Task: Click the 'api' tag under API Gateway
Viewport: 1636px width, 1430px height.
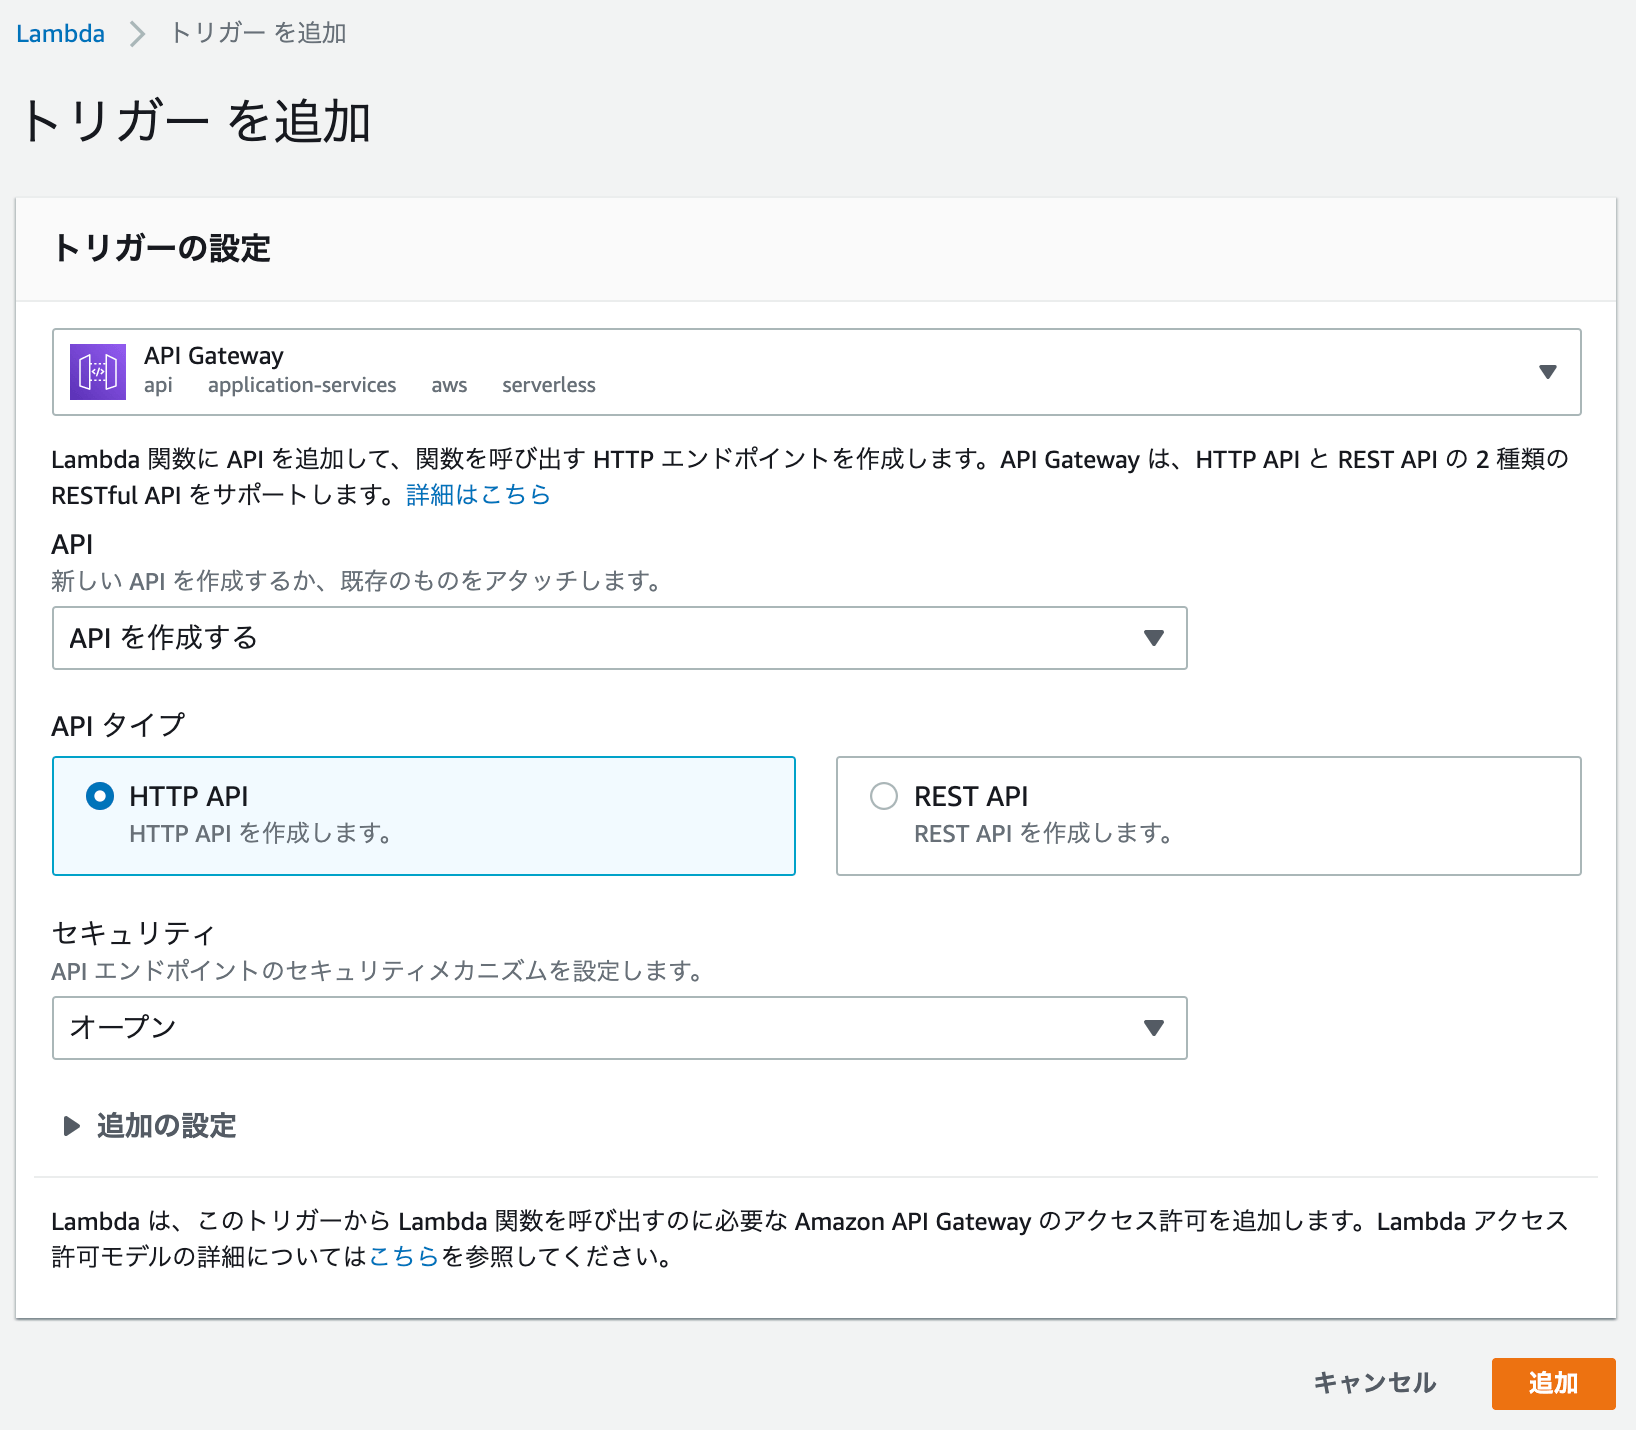Action: coord(158,385)
